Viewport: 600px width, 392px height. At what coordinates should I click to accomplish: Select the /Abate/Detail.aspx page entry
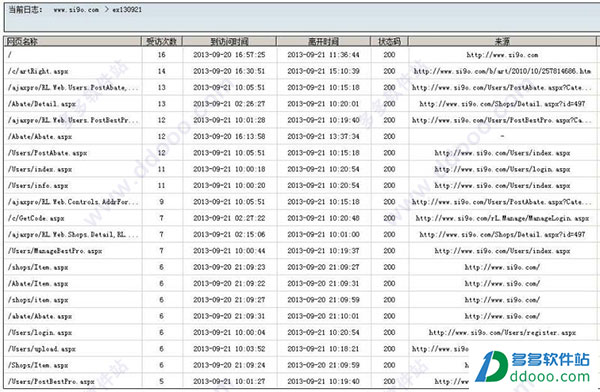pos(42,104)
